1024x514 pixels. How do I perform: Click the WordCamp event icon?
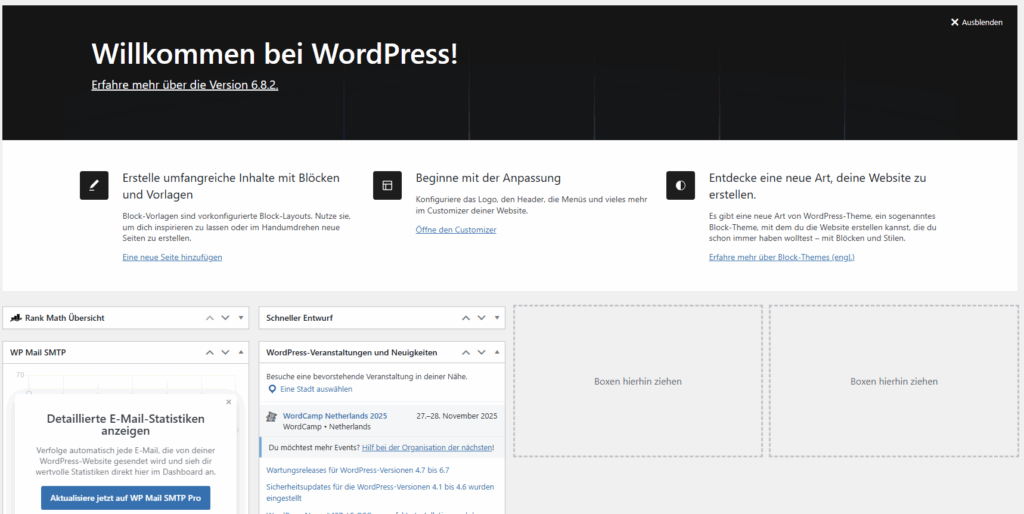pyautogui.click(x=272, y=417)
